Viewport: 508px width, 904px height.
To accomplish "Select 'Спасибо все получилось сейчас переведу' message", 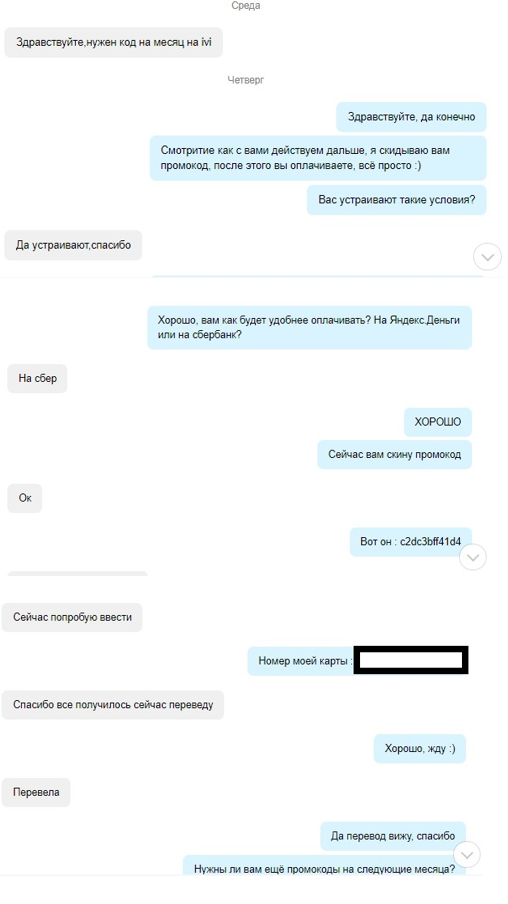I will [x=113, y=705].
